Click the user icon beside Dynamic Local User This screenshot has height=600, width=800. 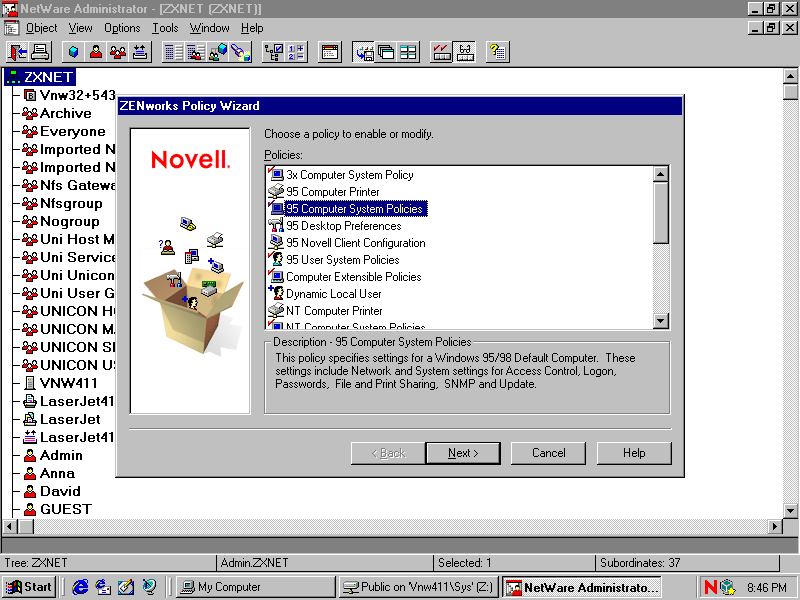coord(276,293)
